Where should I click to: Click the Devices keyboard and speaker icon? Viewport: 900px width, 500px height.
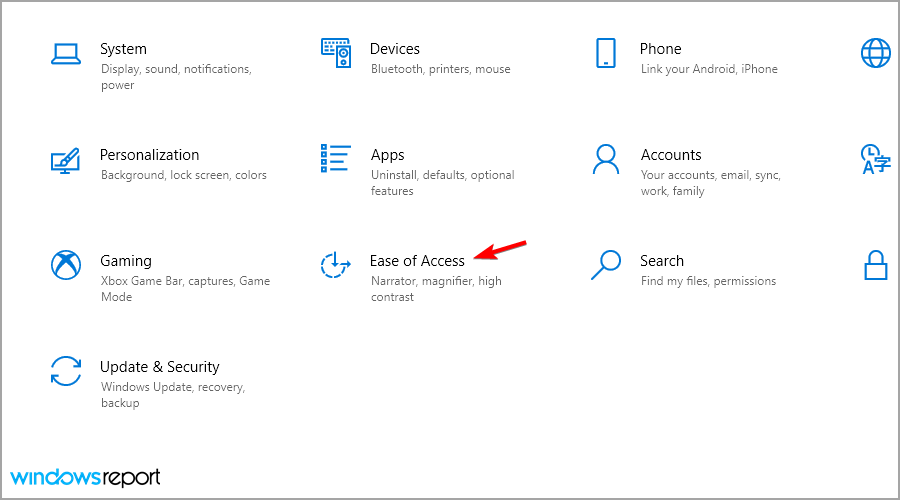[336, 53]
